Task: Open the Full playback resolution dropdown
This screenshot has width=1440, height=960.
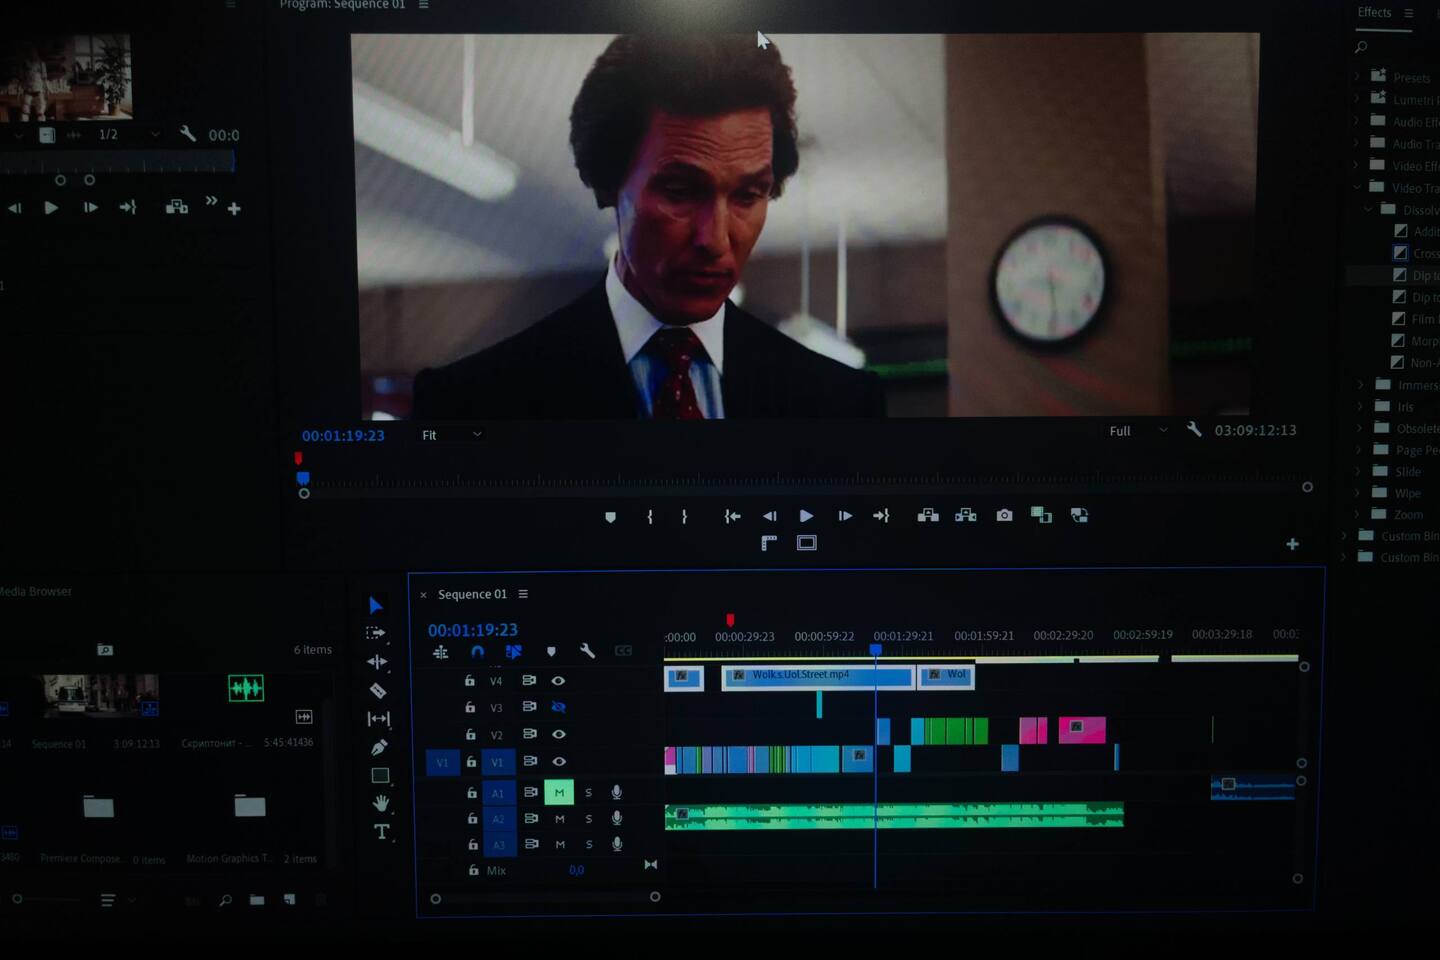Action: point(1138,431)
